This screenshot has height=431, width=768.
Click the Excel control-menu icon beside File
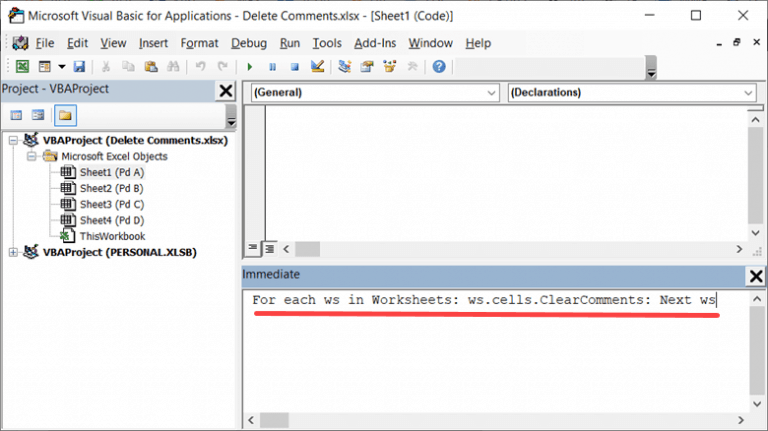pyautogui.click(x=20, y=43)
